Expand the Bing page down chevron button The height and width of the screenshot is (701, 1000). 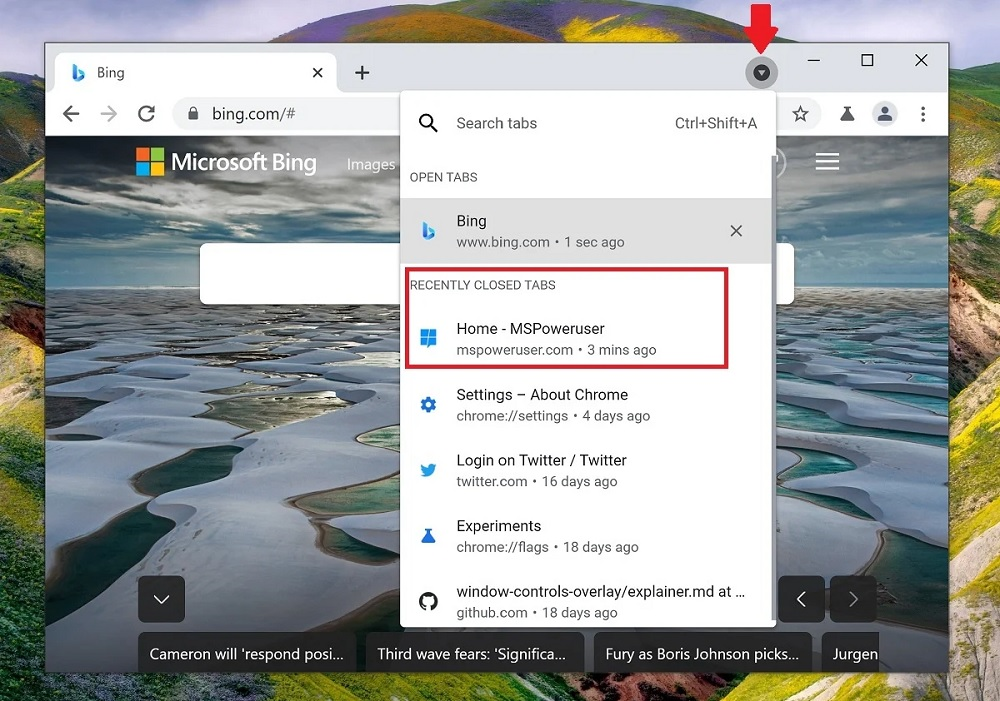pos(161,599)
